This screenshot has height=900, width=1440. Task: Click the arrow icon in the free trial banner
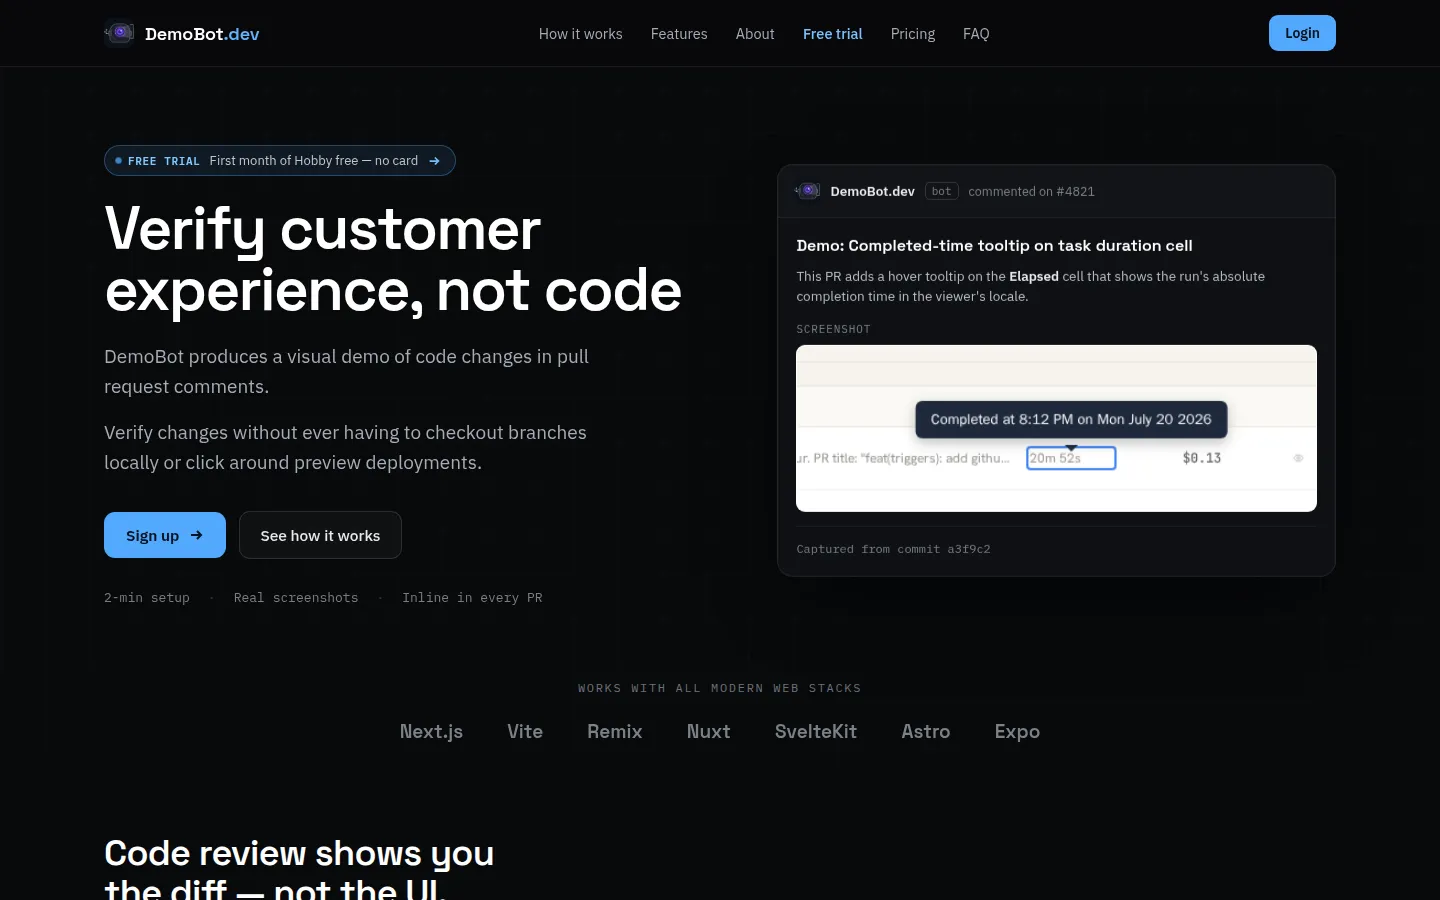434,161
